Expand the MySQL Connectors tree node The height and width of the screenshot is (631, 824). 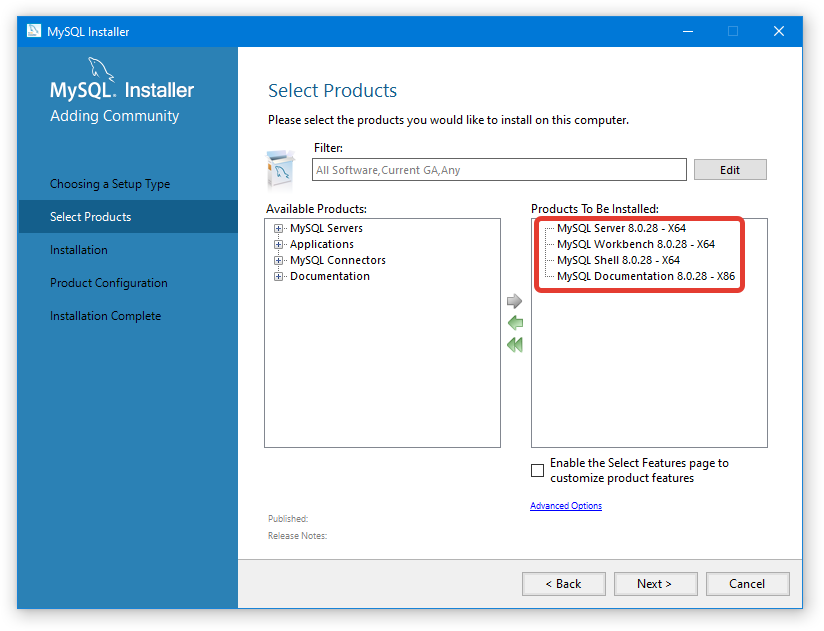point(278,260)
